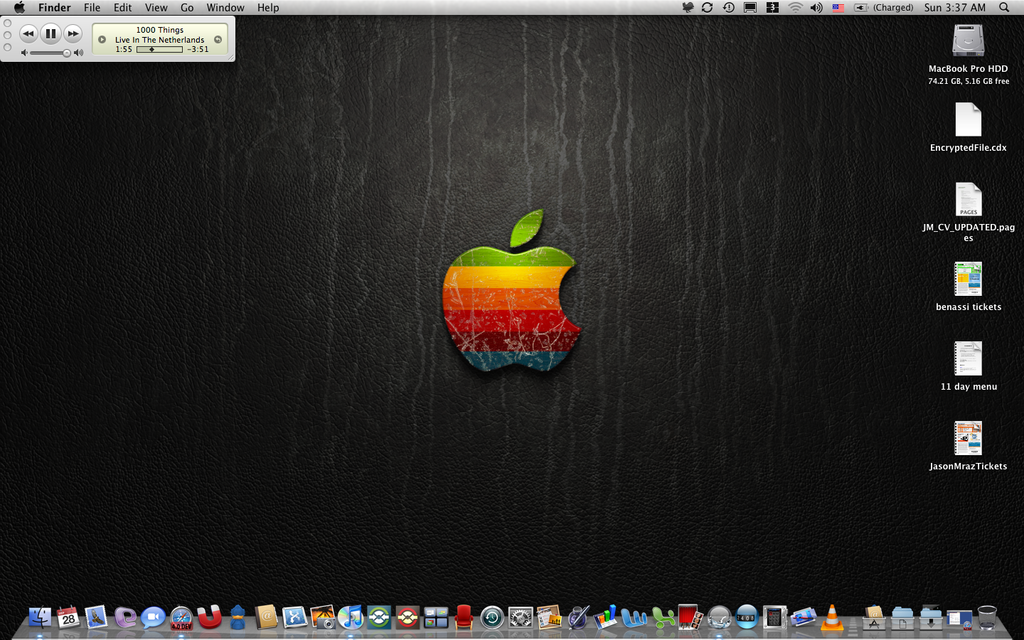Open Time Machine clock icon in dock

(x=492, y=617)
